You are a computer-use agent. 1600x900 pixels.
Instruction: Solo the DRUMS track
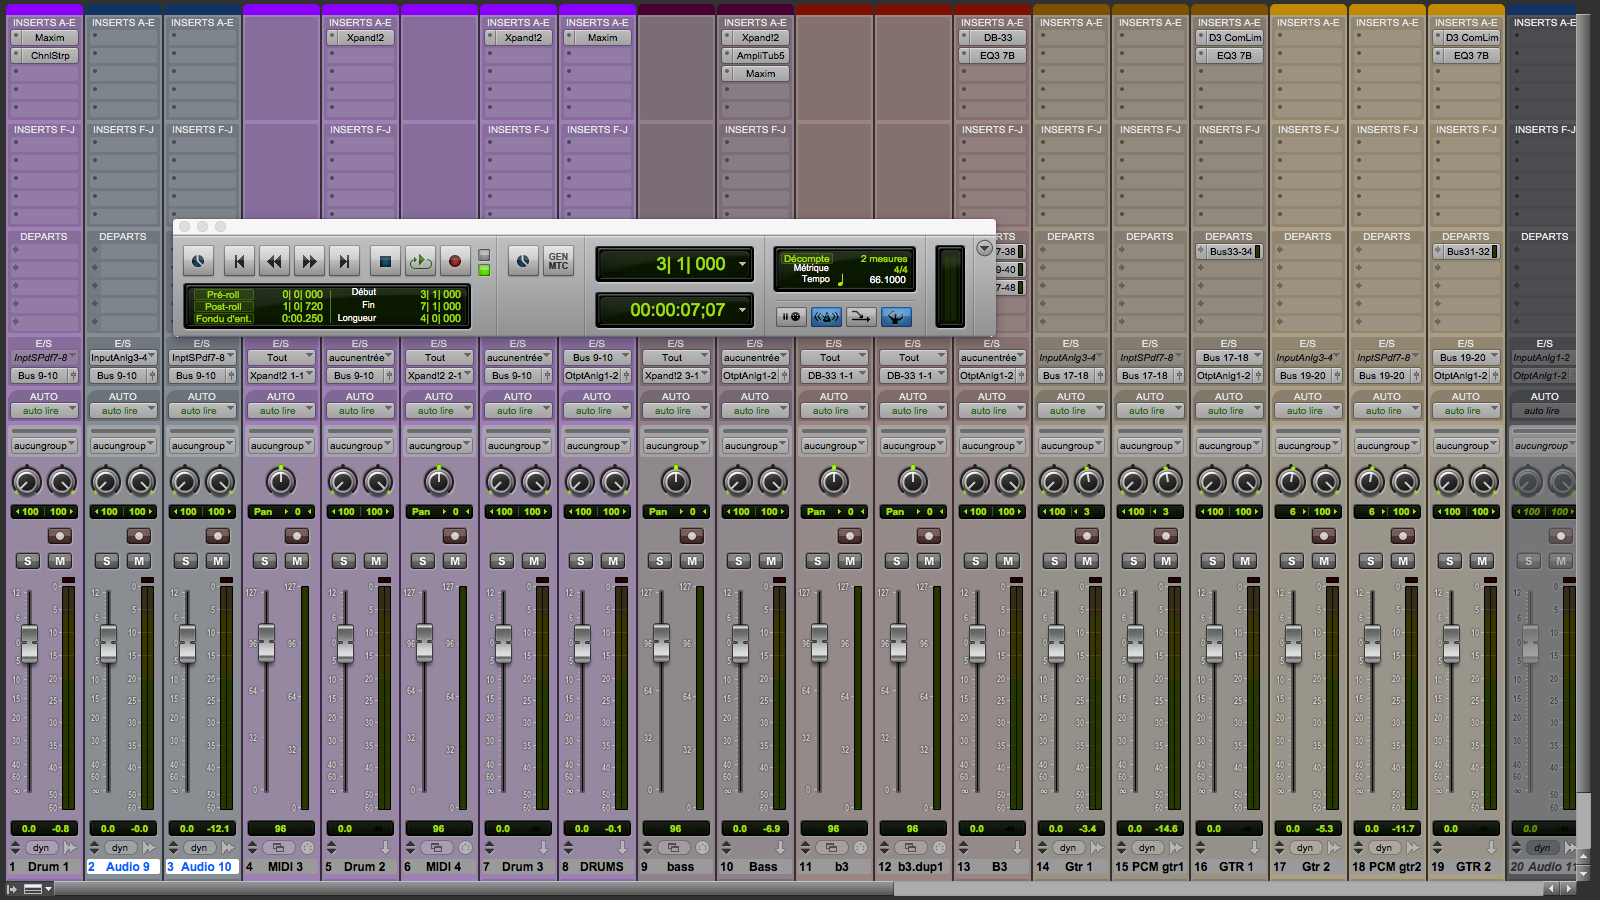click(581, 561)
